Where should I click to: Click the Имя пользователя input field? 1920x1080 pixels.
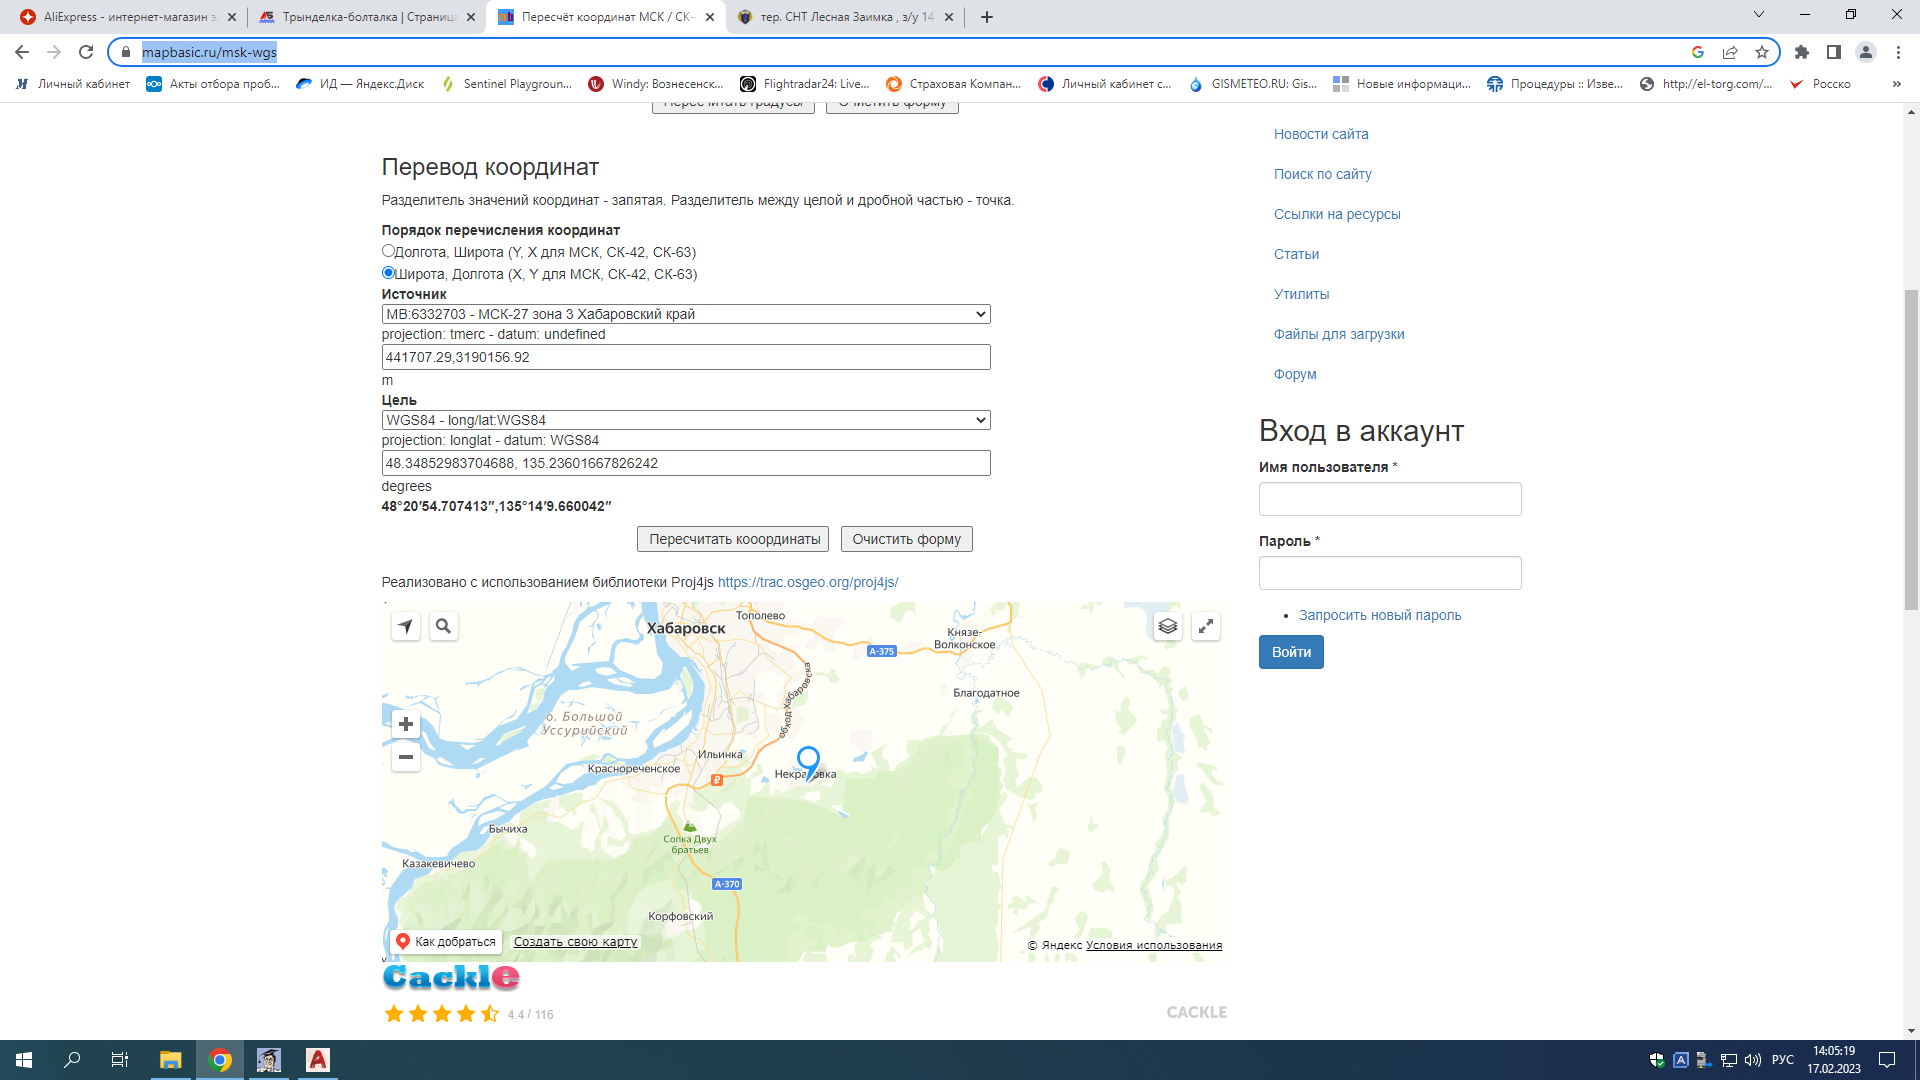click(1389, 499)
